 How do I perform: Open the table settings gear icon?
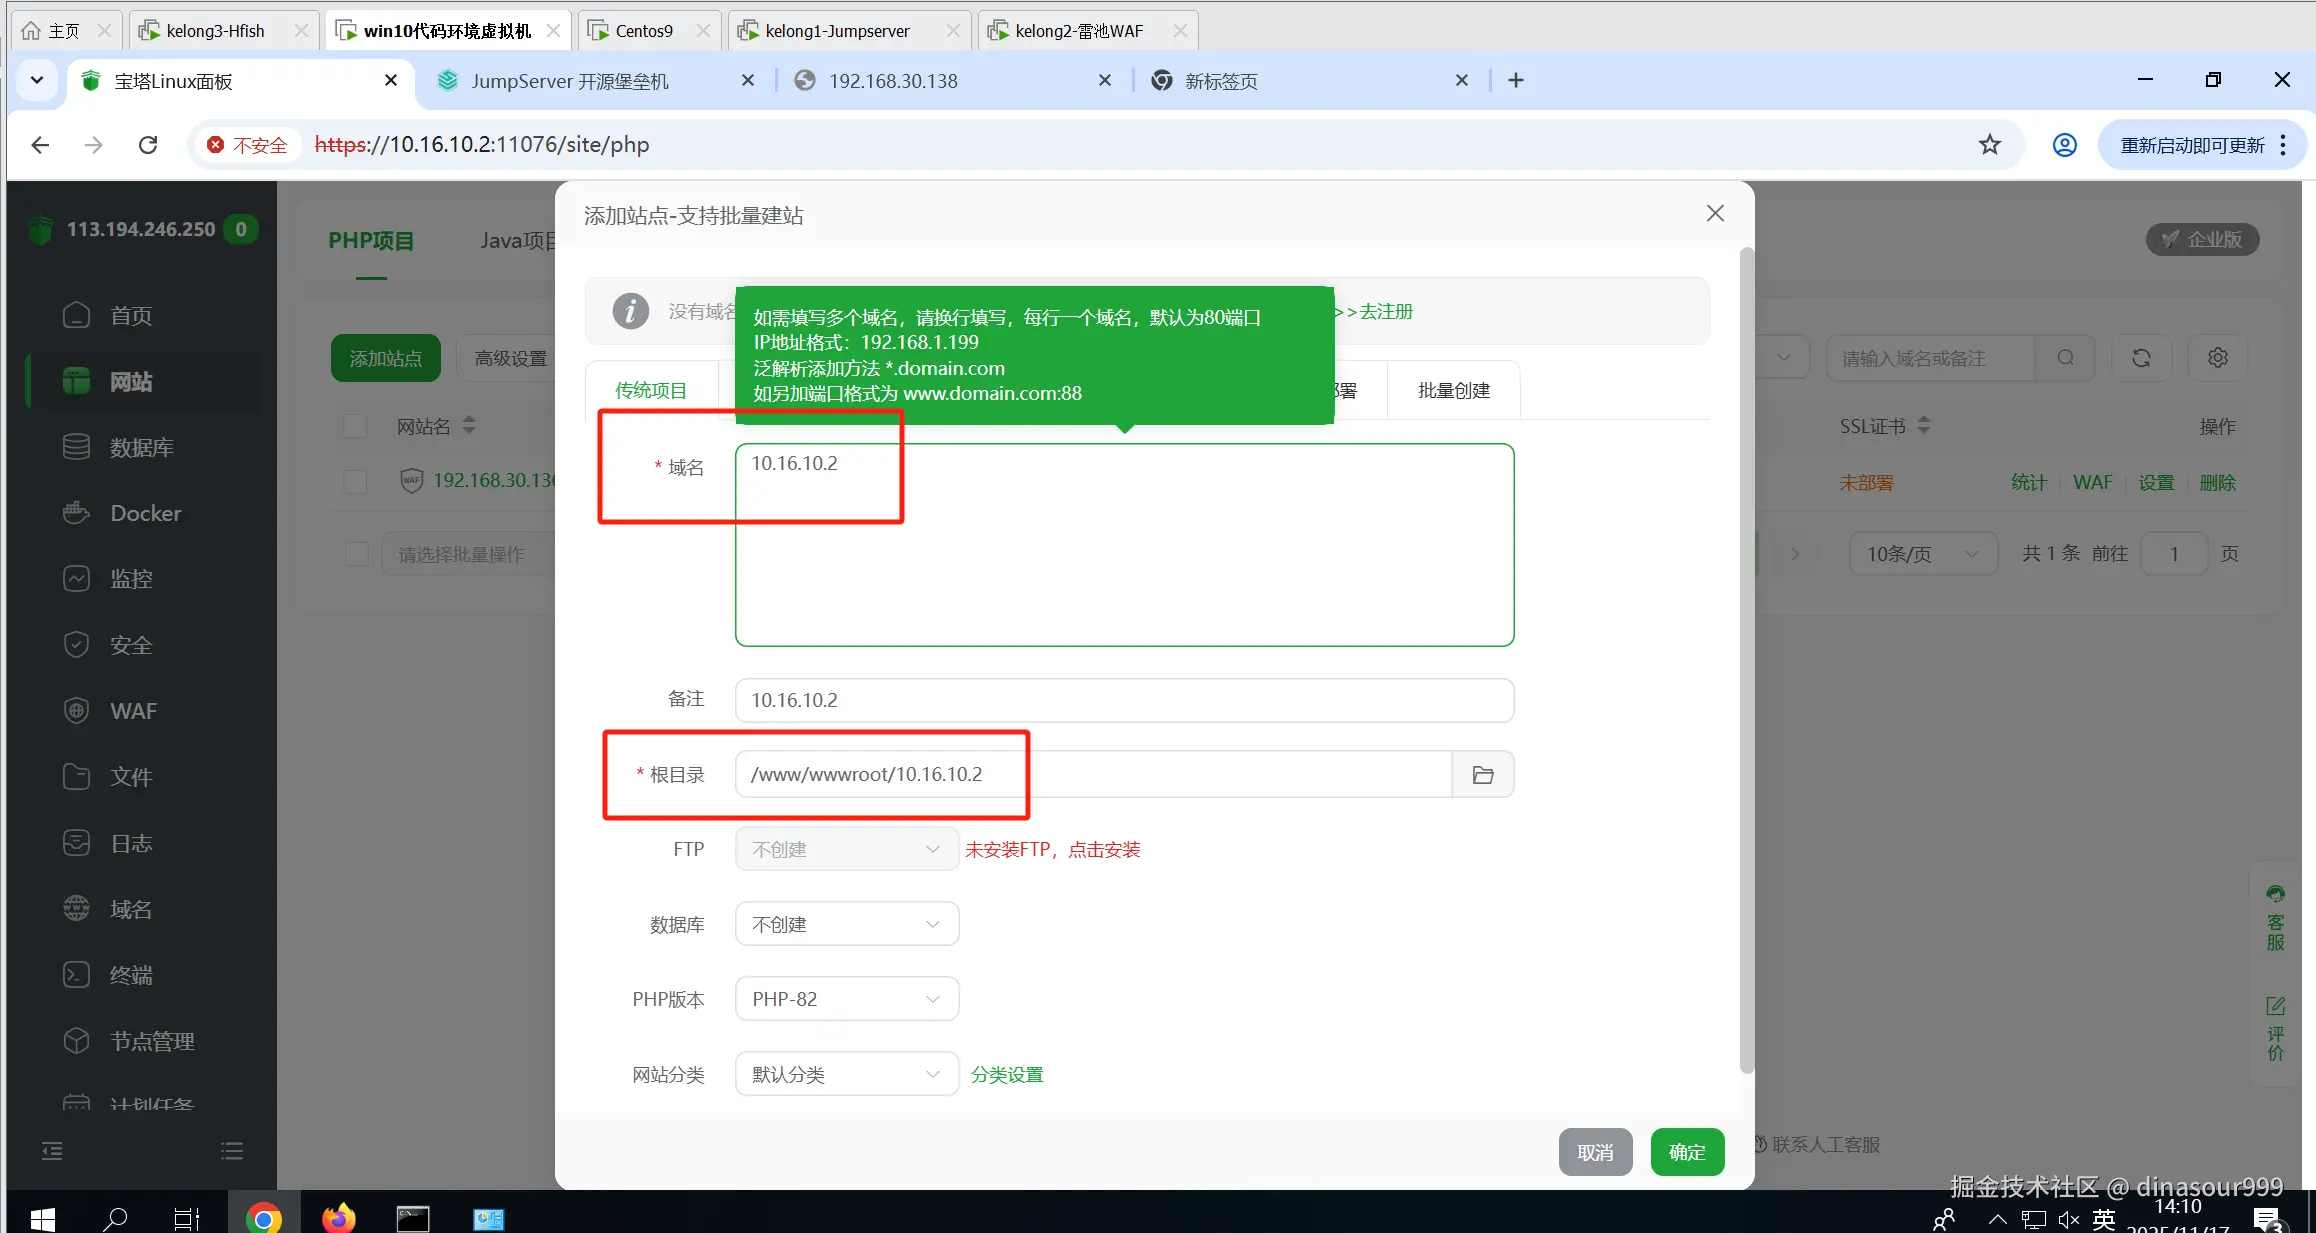tap(2217, 358)
